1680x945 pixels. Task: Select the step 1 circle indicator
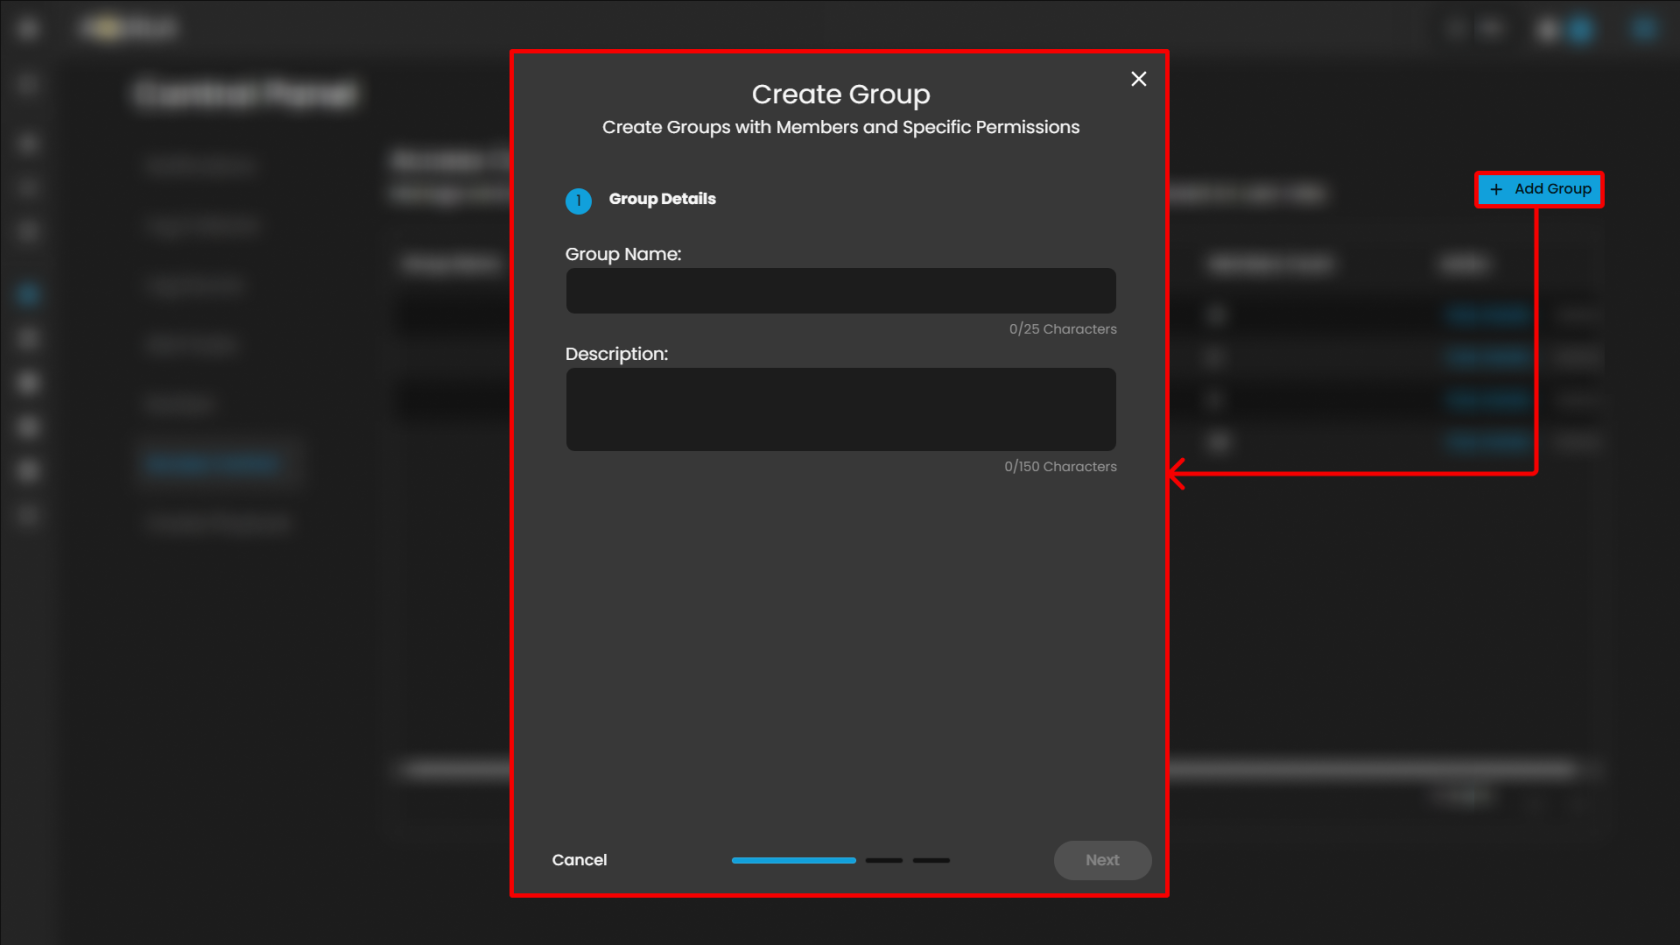coord(578,200)
